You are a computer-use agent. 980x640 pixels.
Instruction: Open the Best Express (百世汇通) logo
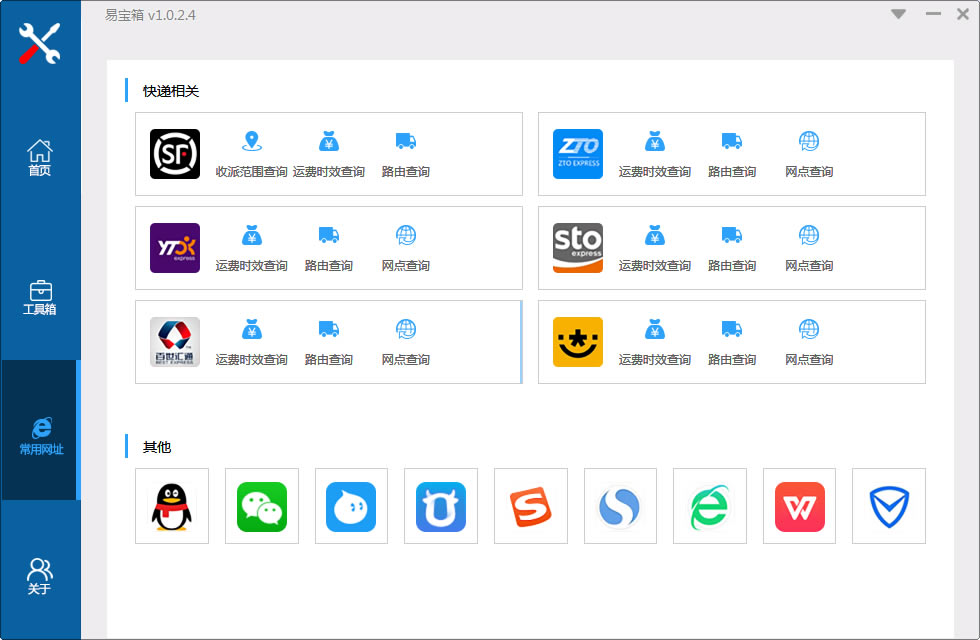click(x=175, y=342)
